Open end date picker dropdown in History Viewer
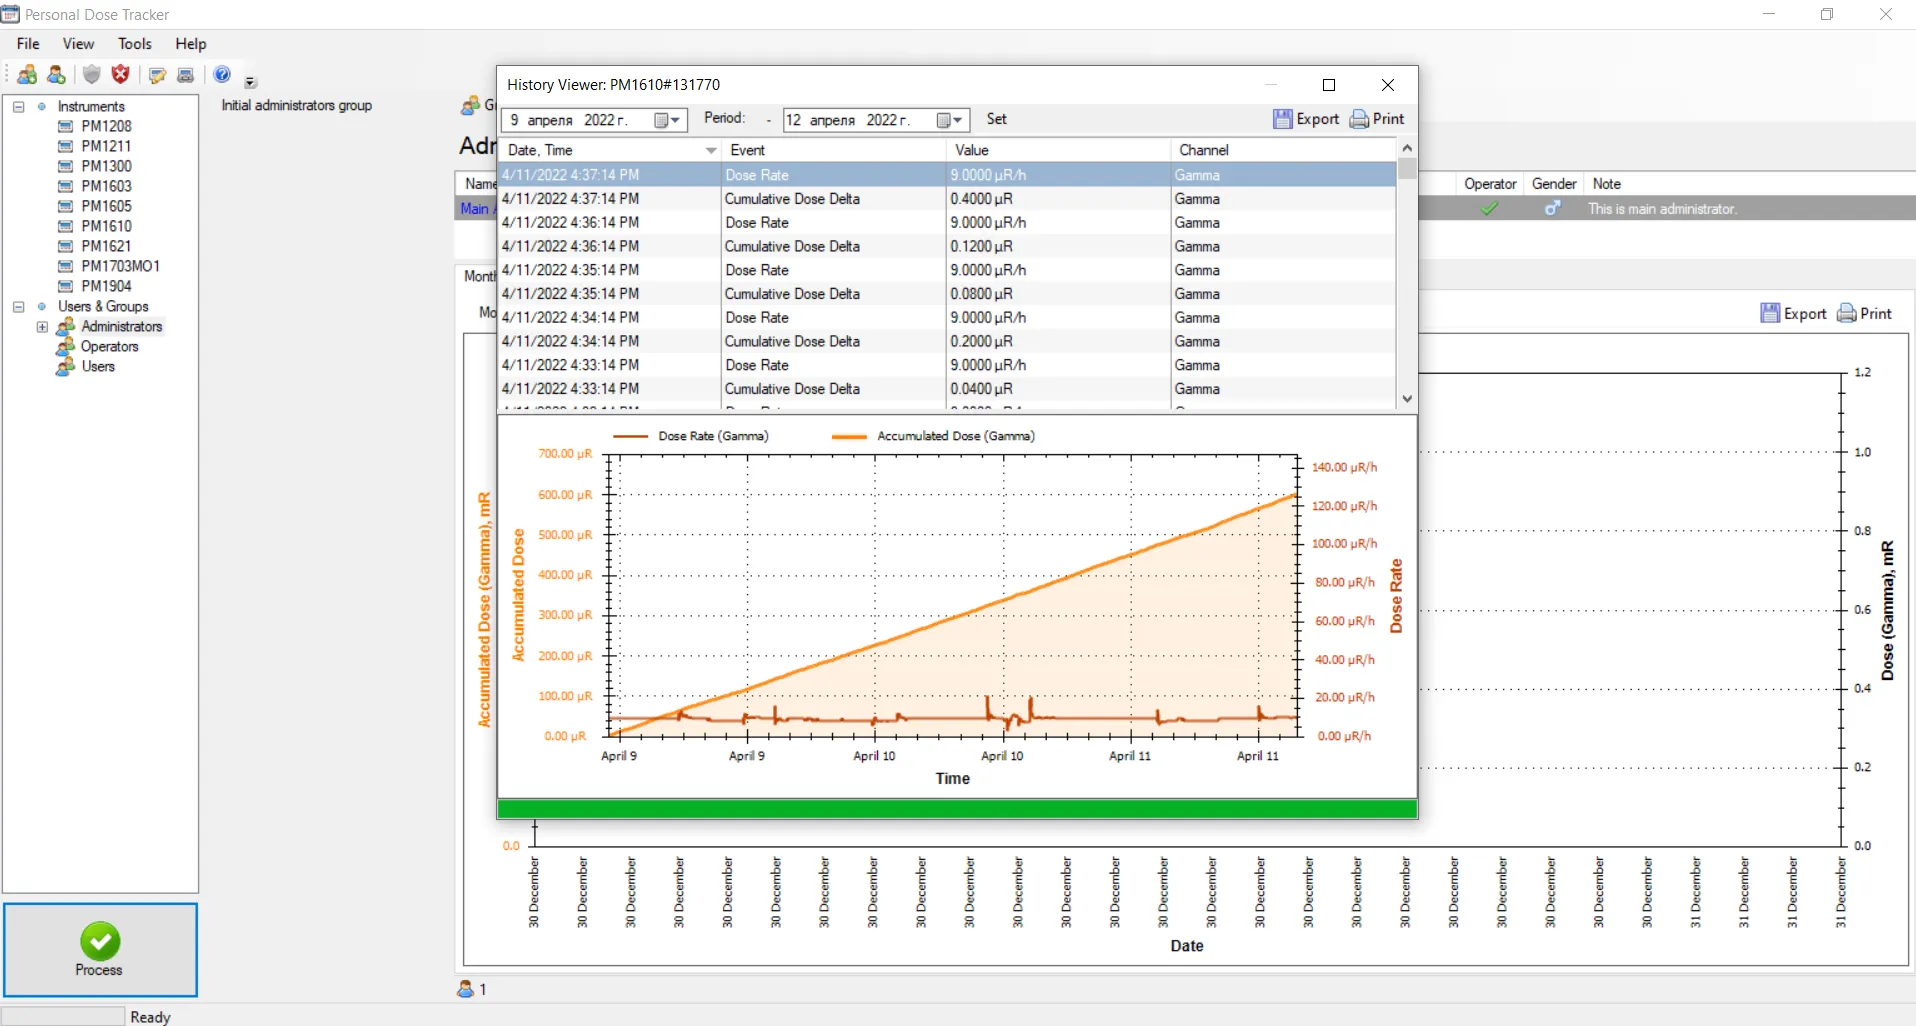The image size is (1916, 1026). 951,120
